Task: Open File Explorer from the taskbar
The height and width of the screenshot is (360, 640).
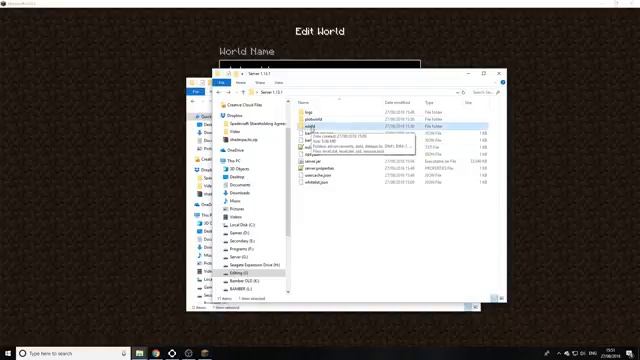Action: tap(140, 353)
